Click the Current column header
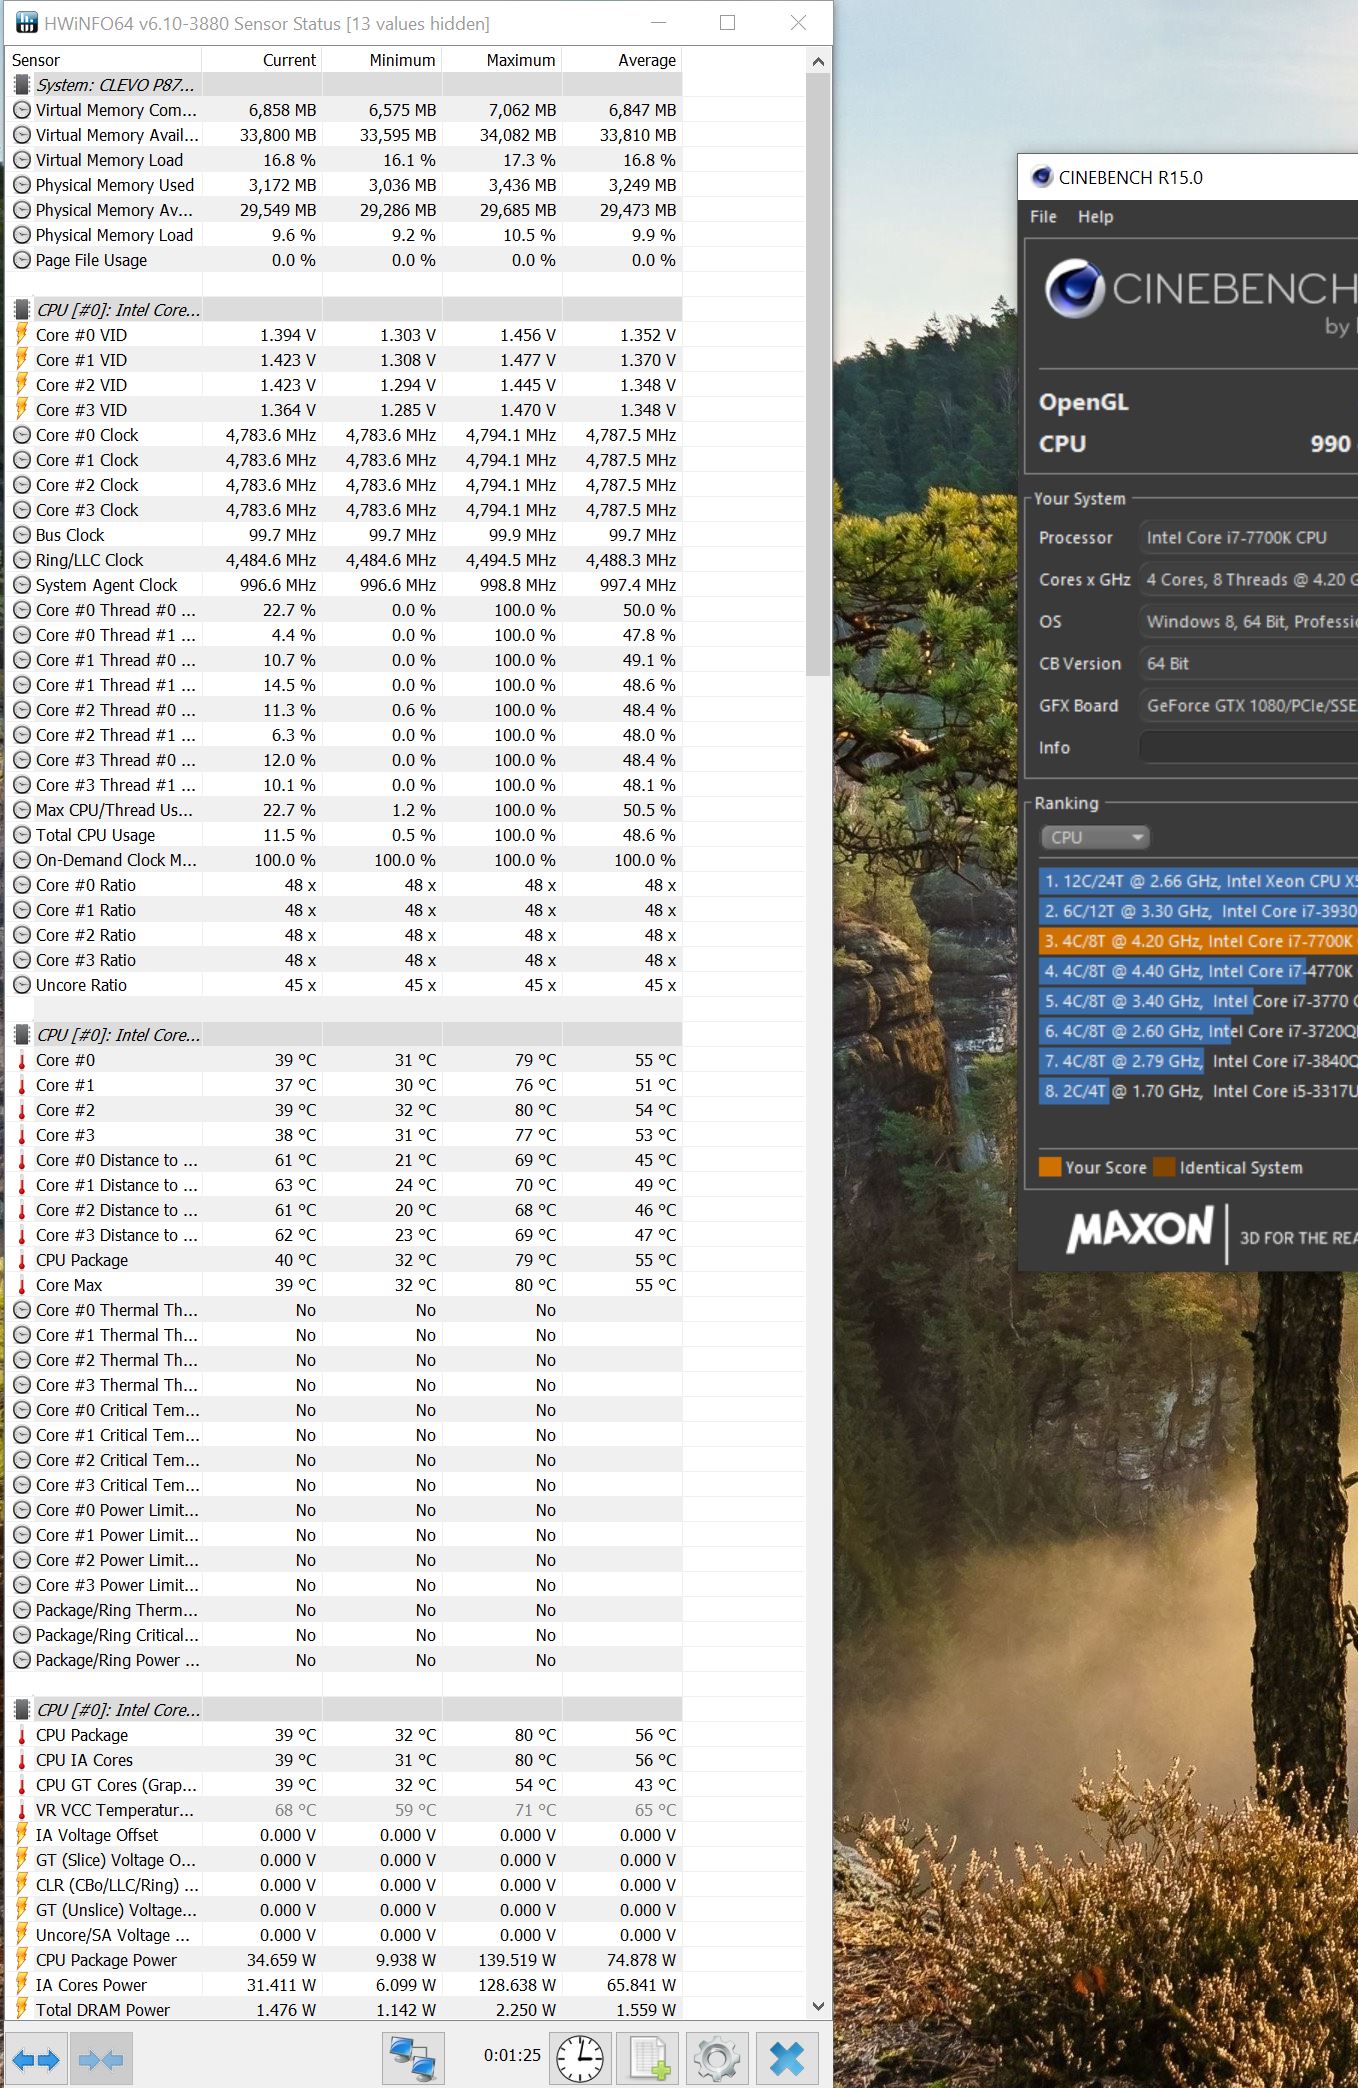Screen dimensions: 1358x2088 coord(262,60)
